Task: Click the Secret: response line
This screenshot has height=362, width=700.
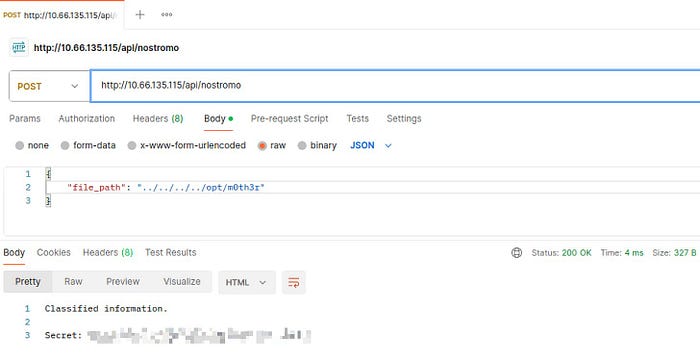Action: 177,335
